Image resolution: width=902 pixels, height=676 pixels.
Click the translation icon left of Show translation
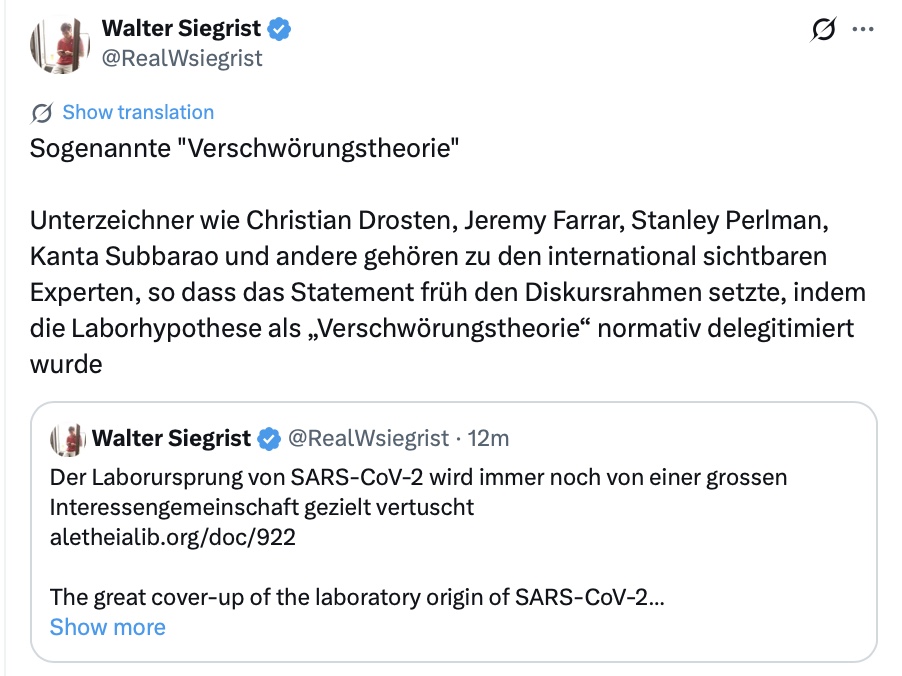click(42, 112)
